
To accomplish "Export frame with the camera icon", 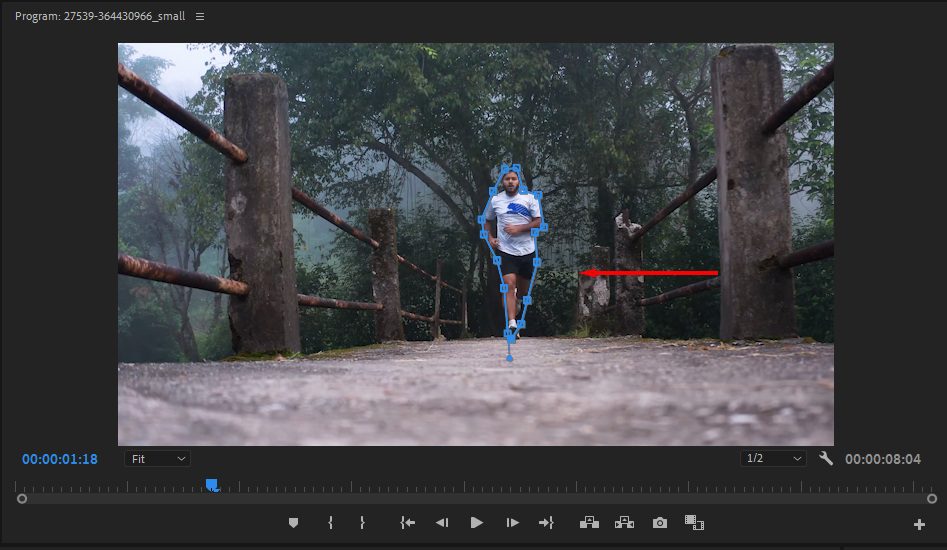I will coord(660,523).
